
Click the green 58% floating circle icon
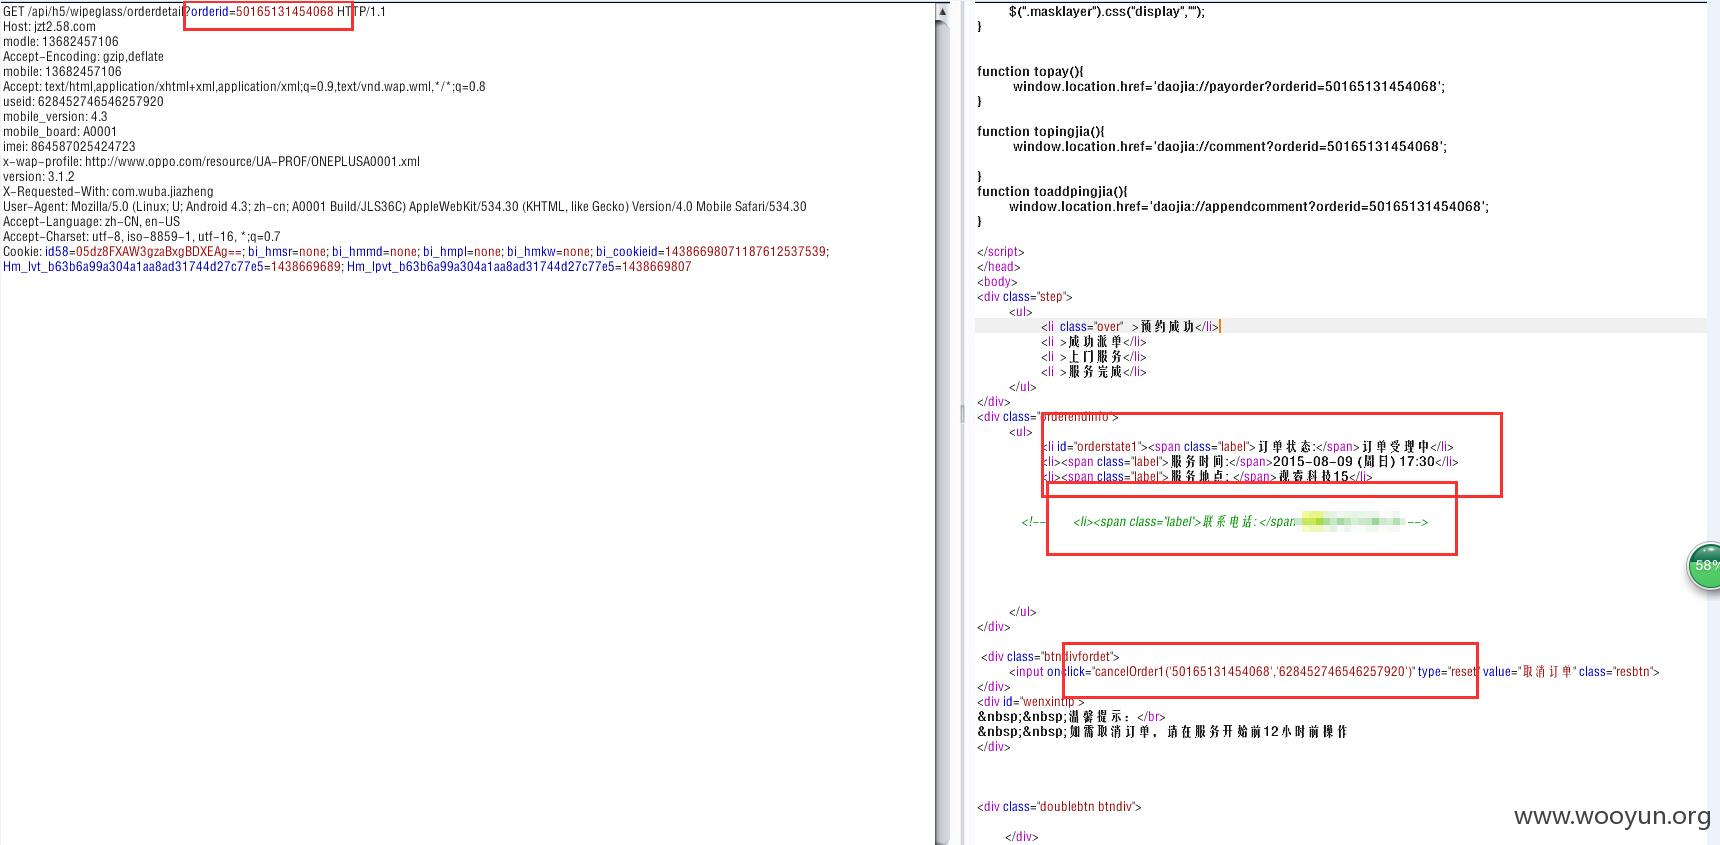click(1704, 566)
